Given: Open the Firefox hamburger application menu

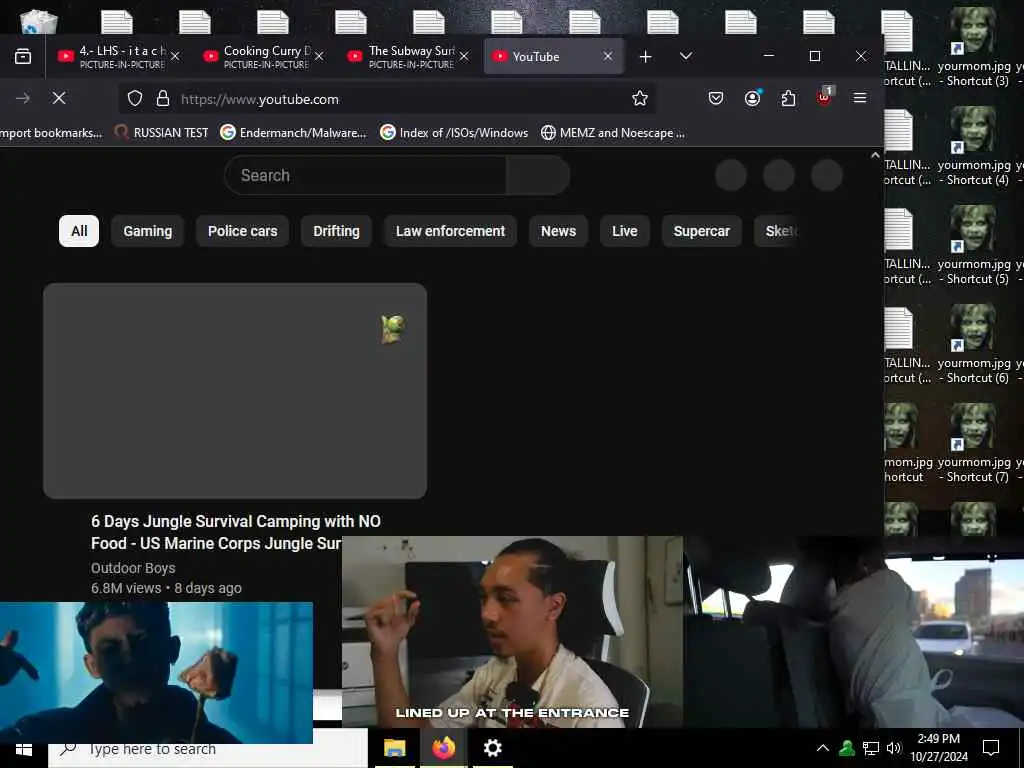Looking at the screenshot, I should pyautogui.click(x=860, y=98).
